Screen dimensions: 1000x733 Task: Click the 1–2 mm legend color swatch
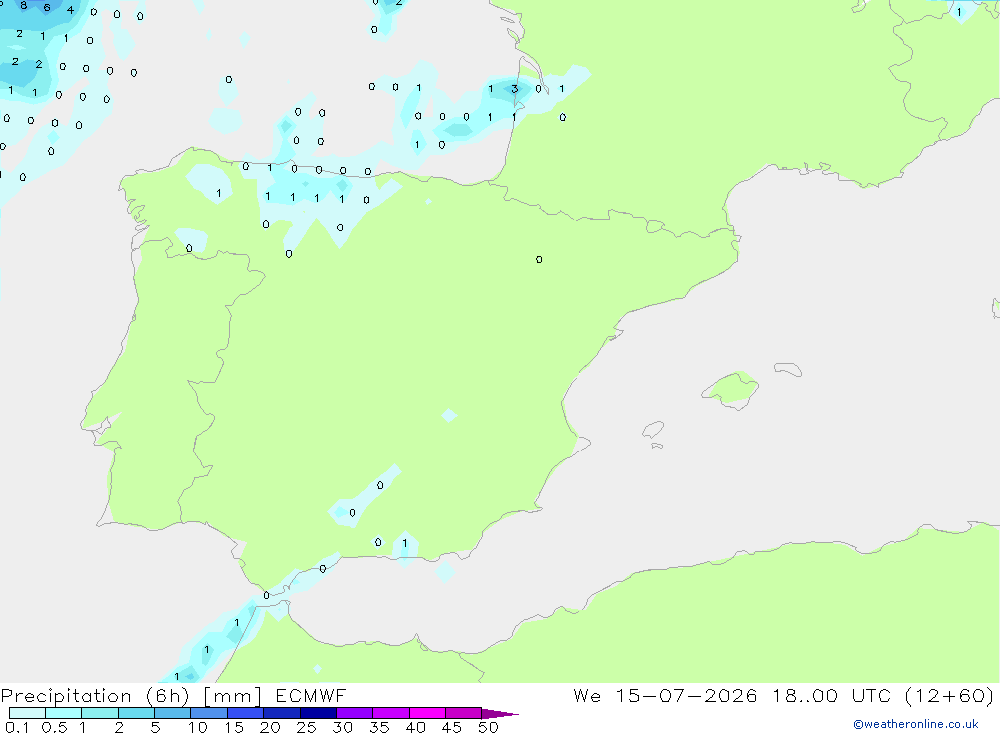(99, 713)
